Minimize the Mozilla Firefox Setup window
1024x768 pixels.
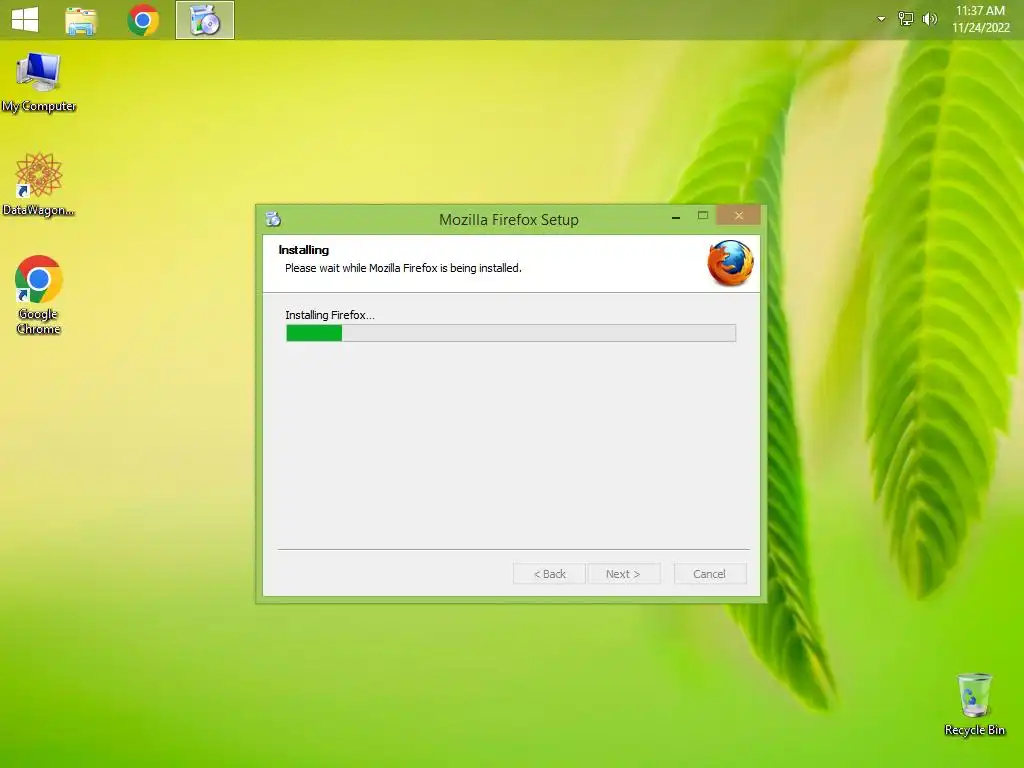(x=676, y=216)
